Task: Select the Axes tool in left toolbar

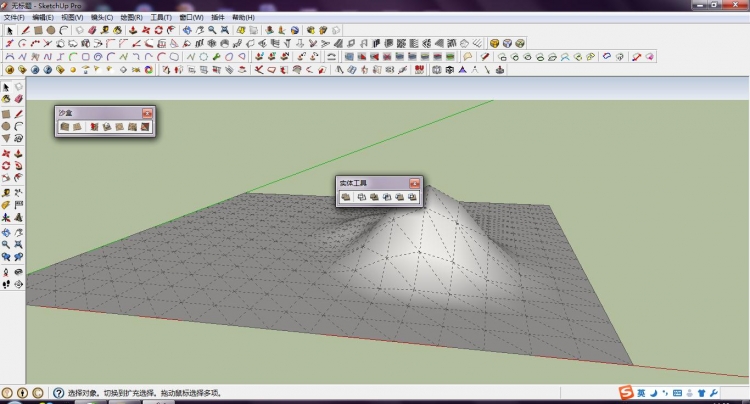Action: click(x=6, y=218)
